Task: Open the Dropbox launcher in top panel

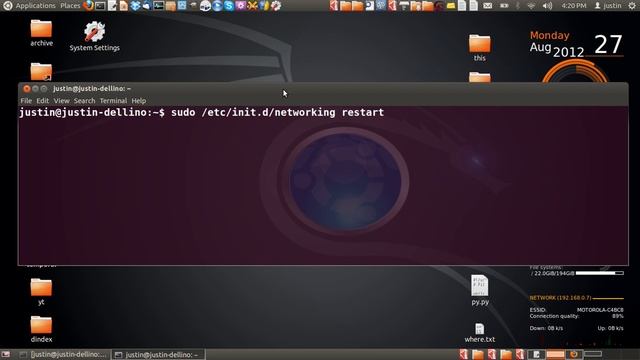Action: click(135, 6)
